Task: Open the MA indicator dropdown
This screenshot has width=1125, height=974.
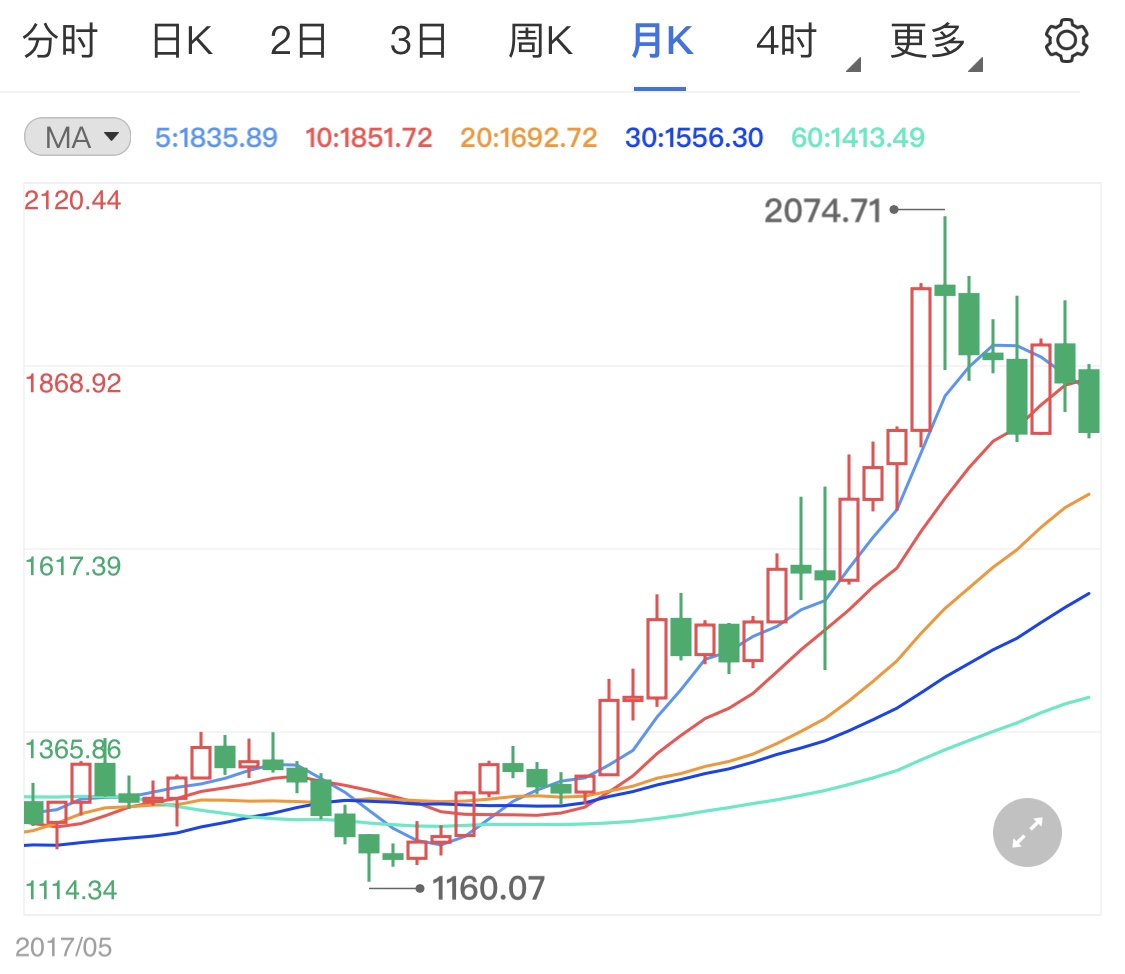Action: pyautogui.click(x=76, y=138)
